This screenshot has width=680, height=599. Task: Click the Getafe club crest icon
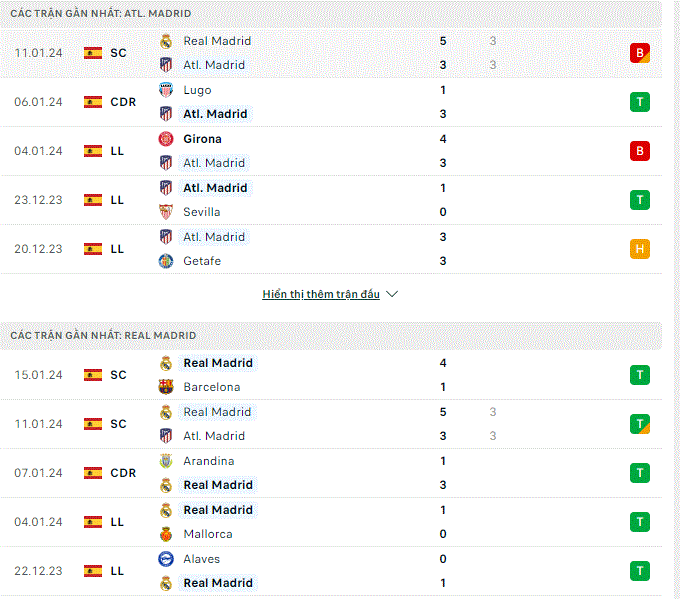(x=166, y=261)
